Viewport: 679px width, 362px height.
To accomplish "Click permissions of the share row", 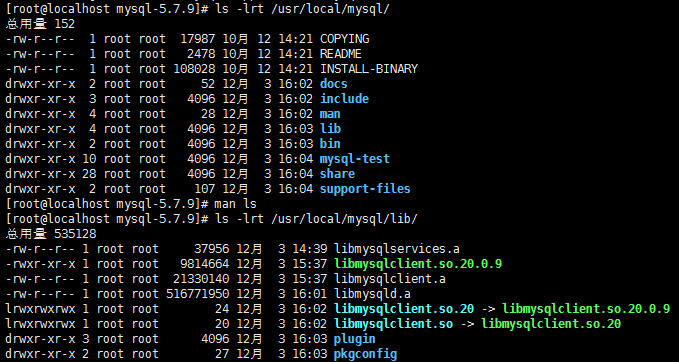I will point(40,174).
